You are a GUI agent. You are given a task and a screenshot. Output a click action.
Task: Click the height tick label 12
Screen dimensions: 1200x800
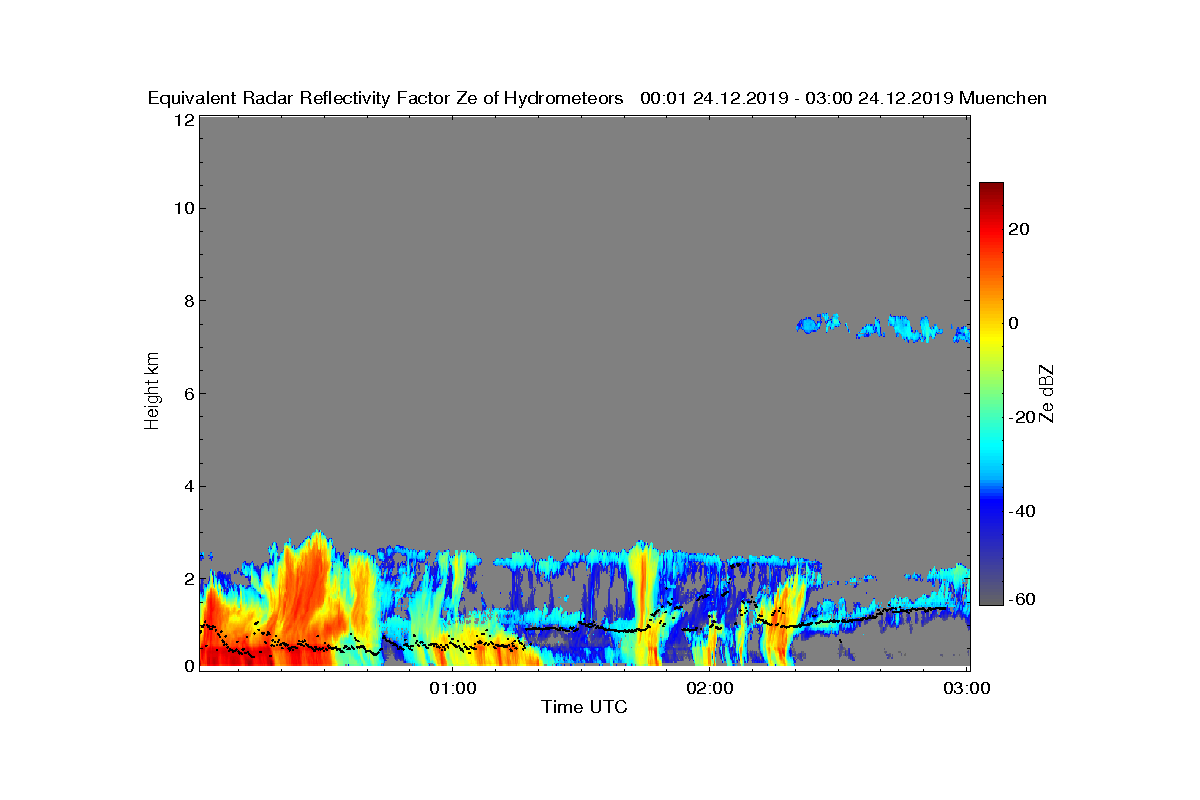coord(182,119)
